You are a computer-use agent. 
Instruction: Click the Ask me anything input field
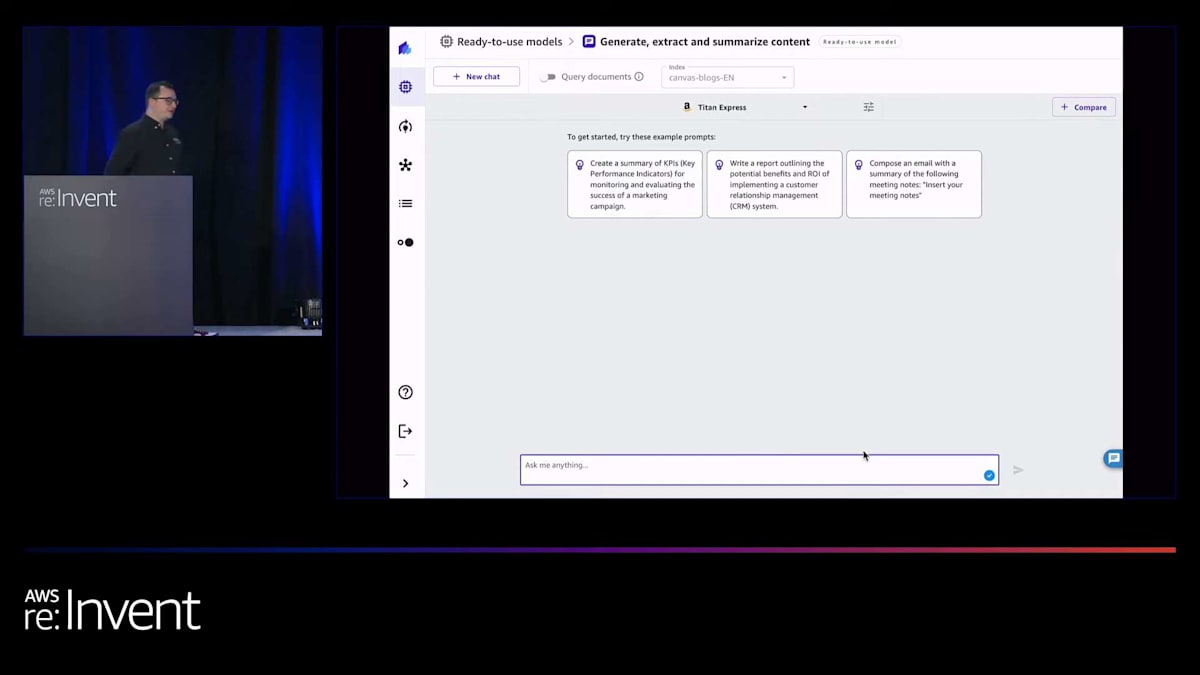759,470
